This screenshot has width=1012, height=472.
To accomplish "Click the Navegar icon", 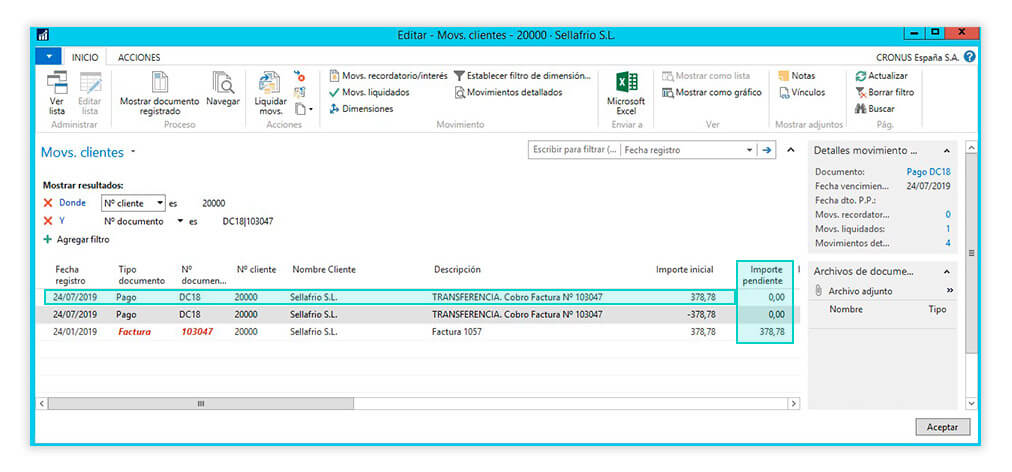I will tap(222, 85).
